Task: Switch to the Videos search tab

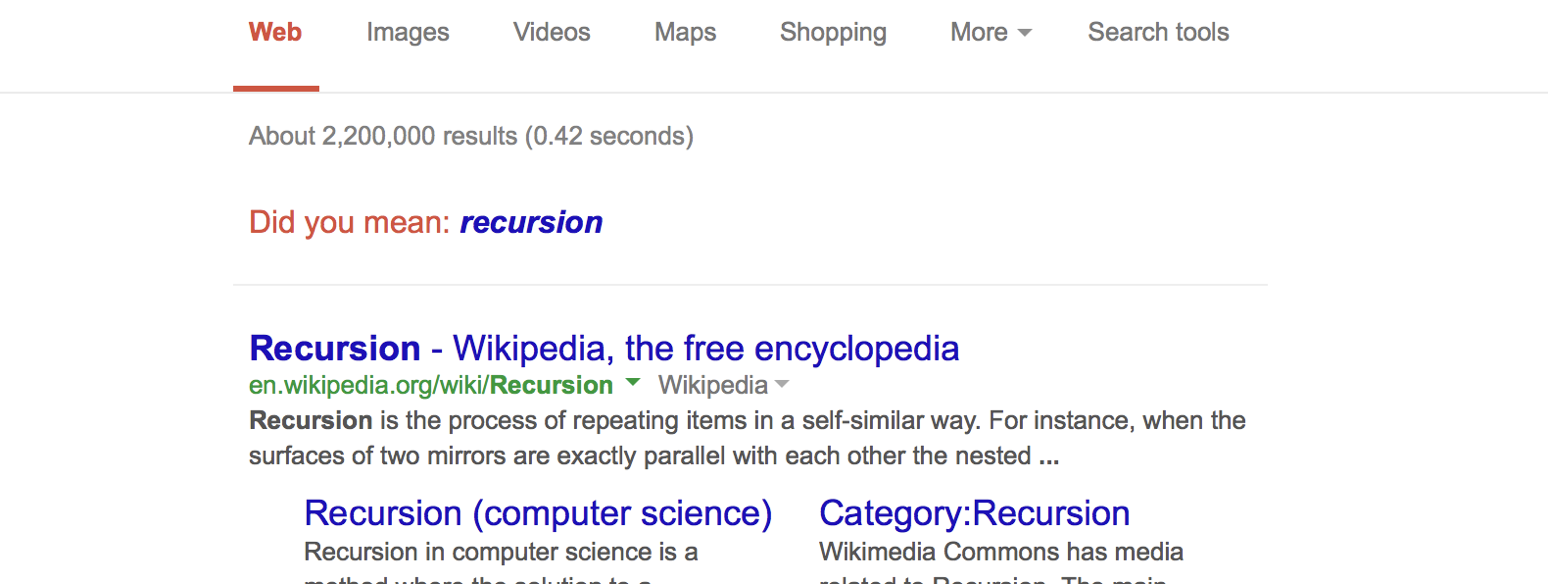Action: [551, 32]
